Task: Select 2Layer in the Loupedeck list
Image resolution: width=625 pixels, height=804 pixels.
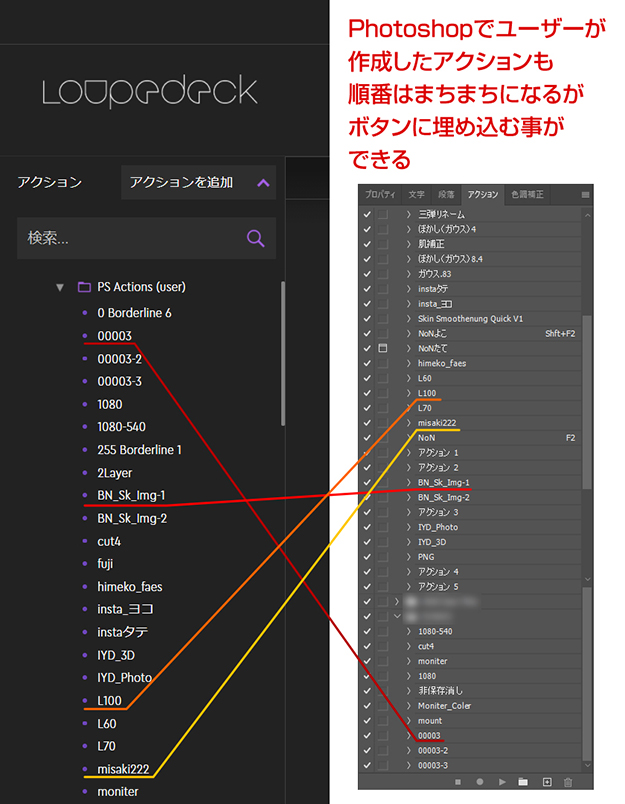Action: (x=115, y=473)
